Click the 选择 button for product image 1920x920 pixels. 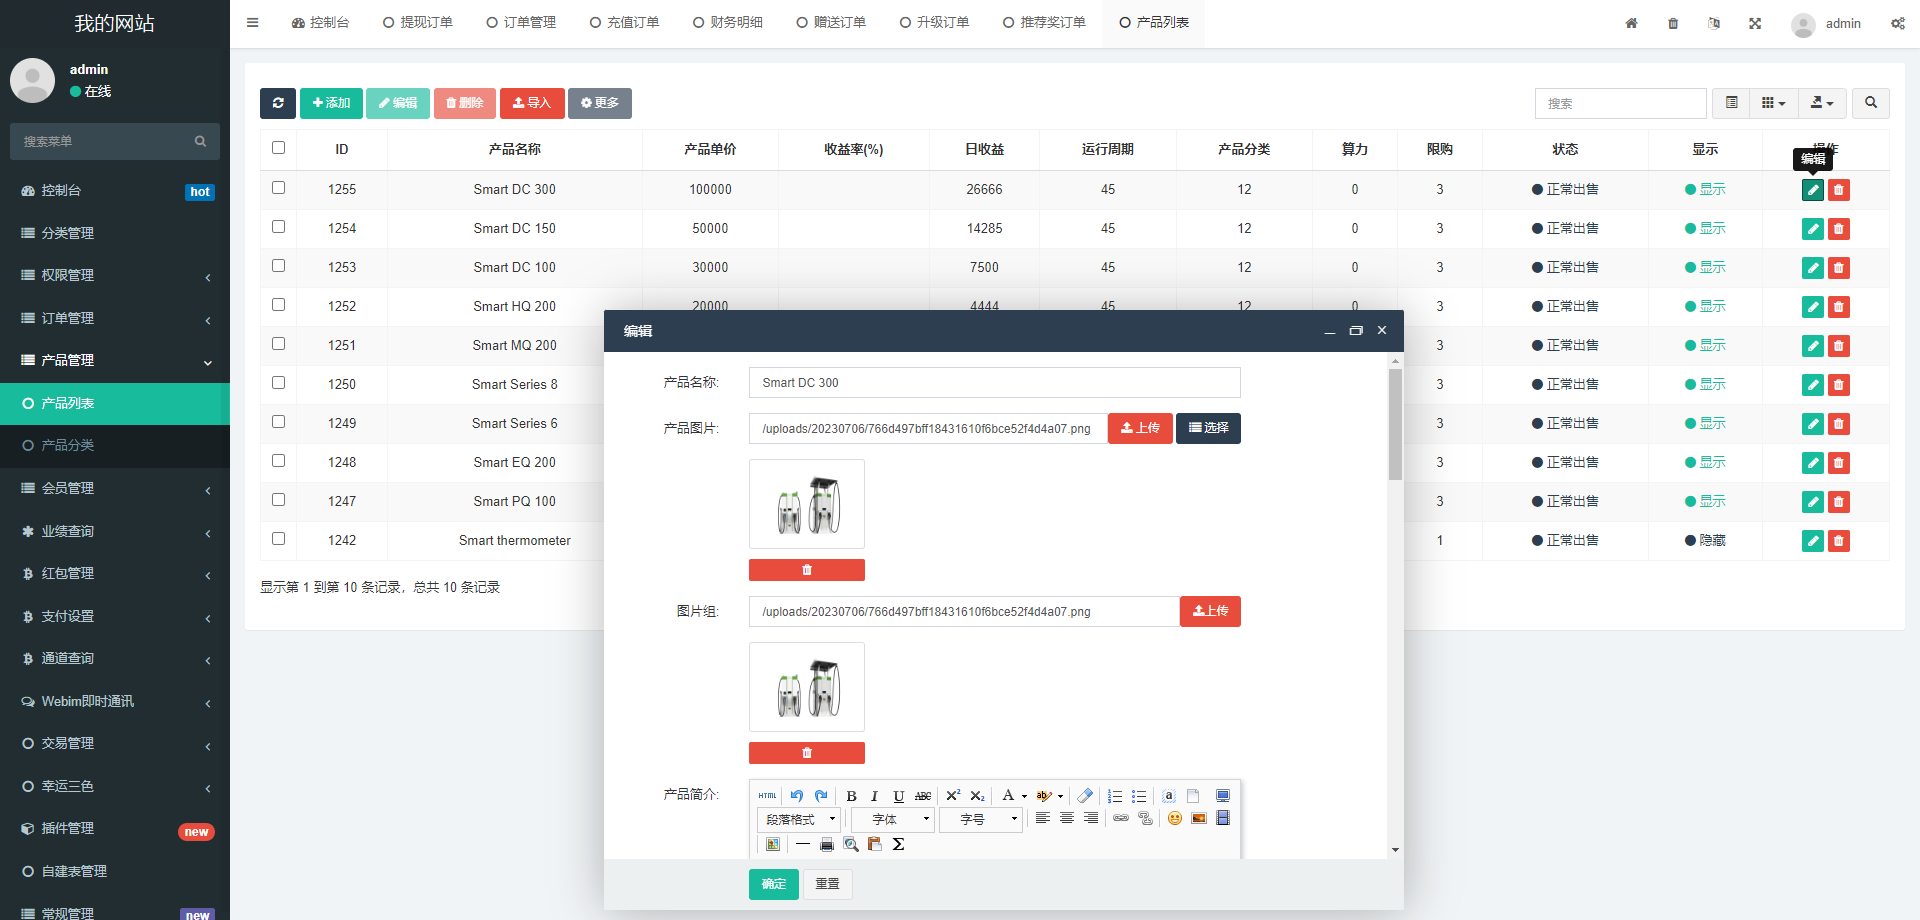pos(1208,428)
